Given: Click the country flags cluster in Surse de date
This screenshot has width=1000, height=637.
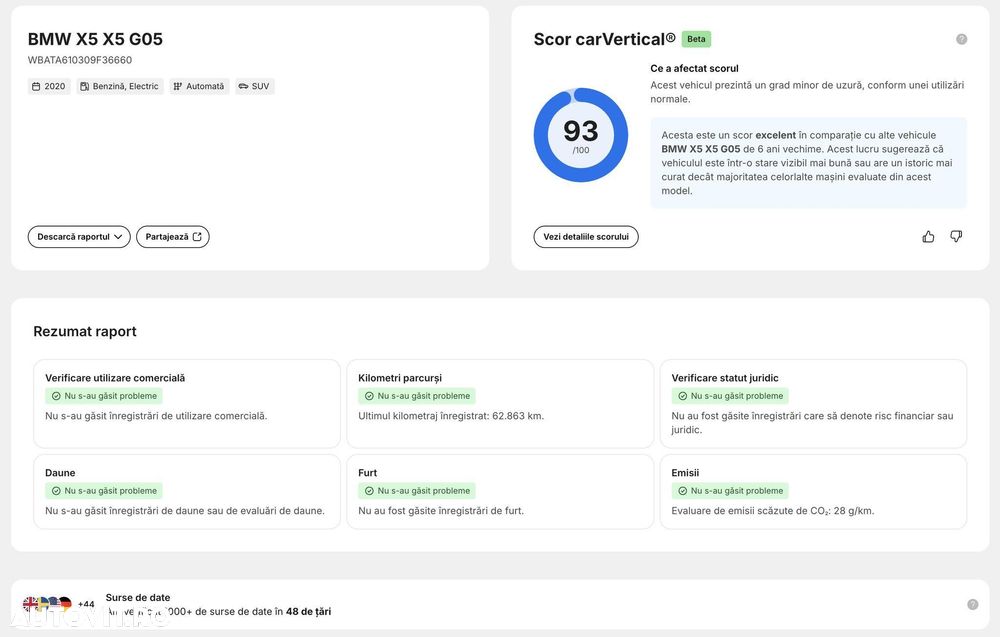Looking at the screenshot, I should [47, 603].
